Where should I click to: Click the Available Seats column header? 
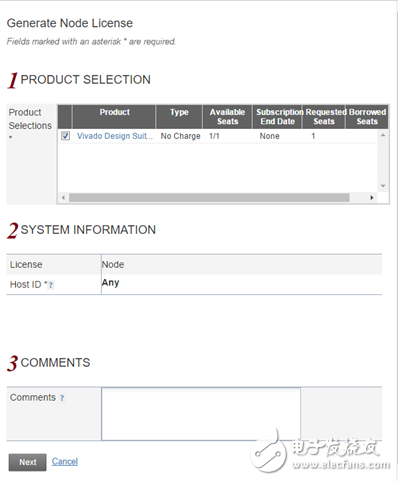tap(227, 117)
